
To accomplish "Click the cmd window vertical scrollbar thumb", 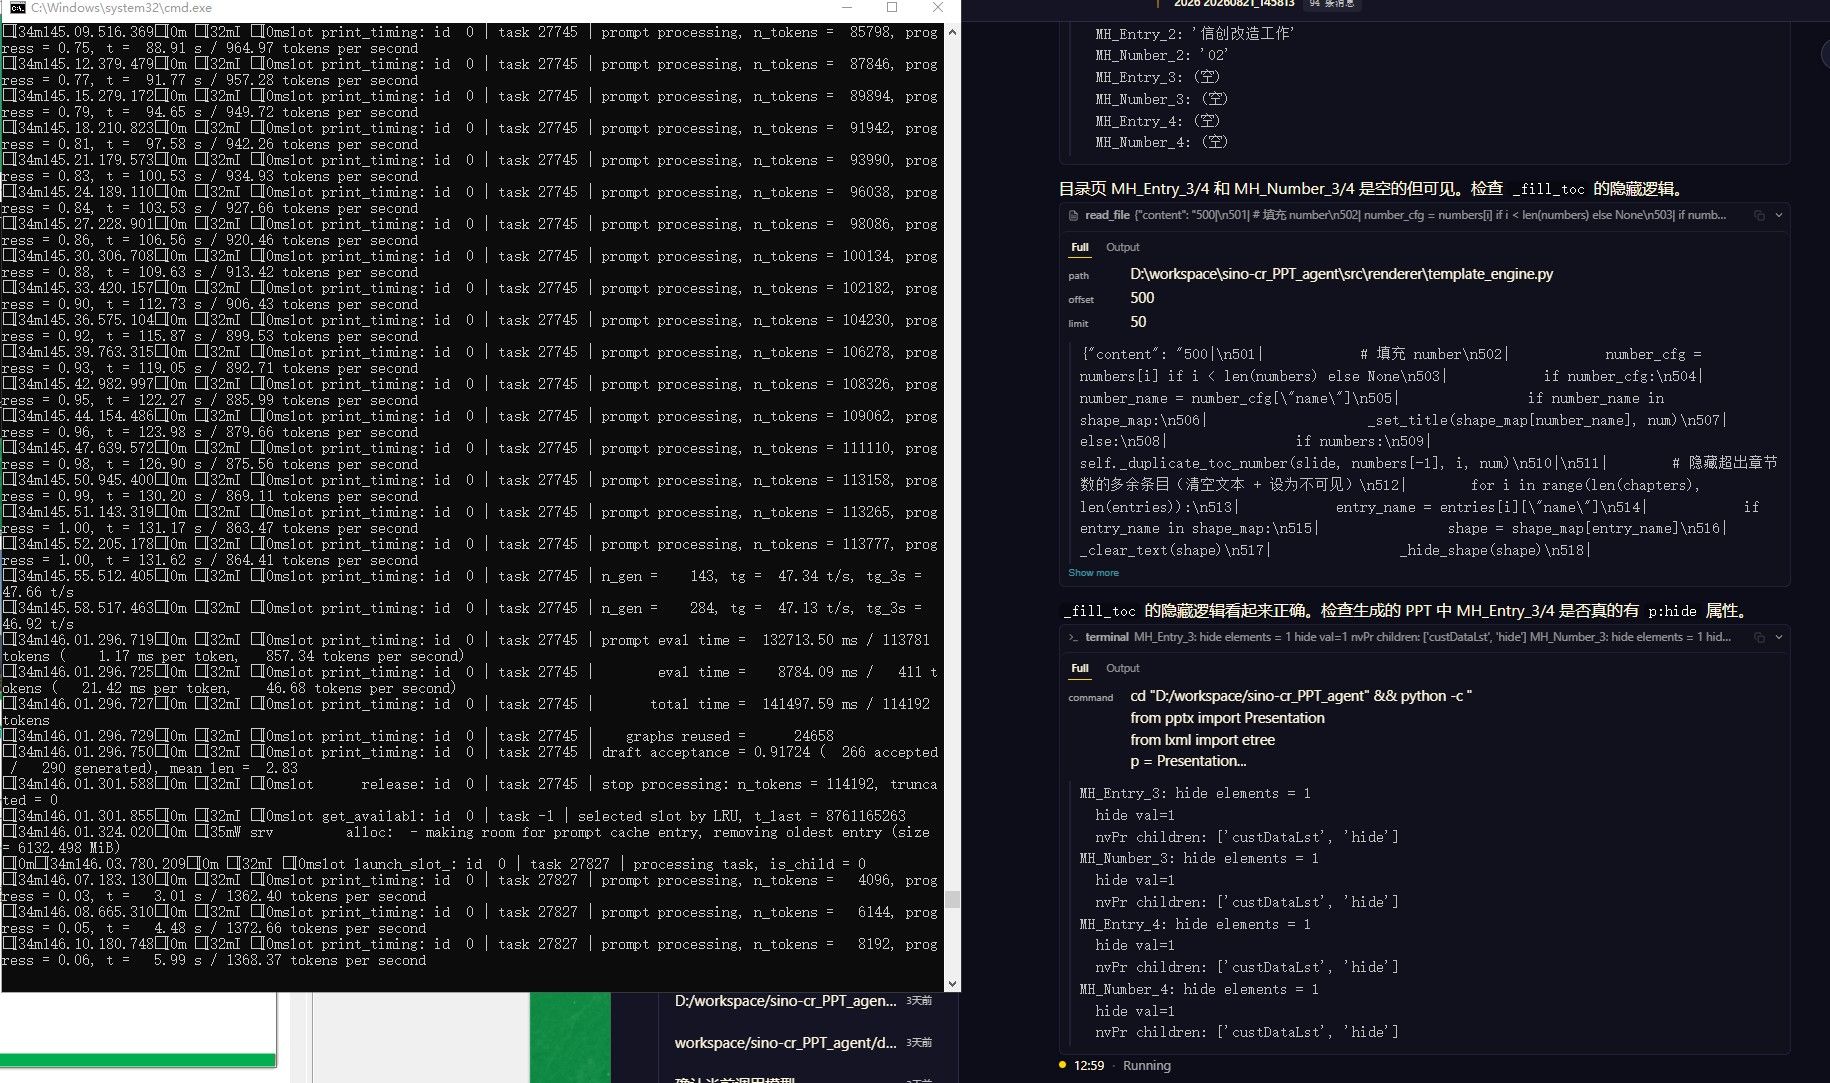I will [x=952, y=899].
